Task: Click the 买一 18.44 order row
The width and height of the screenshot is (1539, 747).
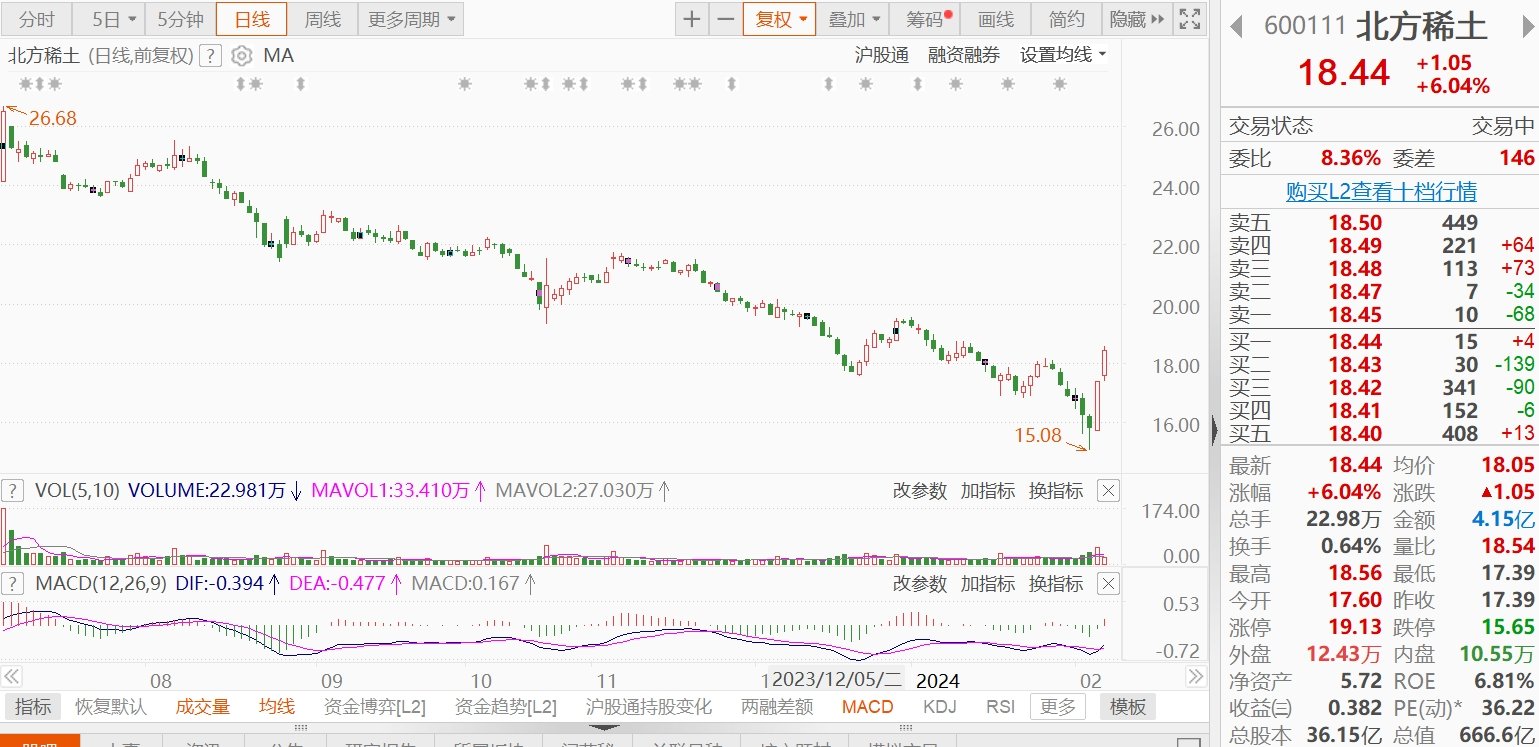Action: (x=1381, y=342)
